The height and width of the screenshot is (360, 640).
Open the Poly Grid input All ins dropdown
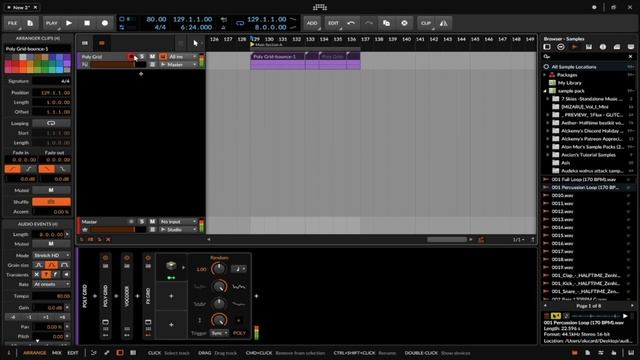tap(183, 56)
